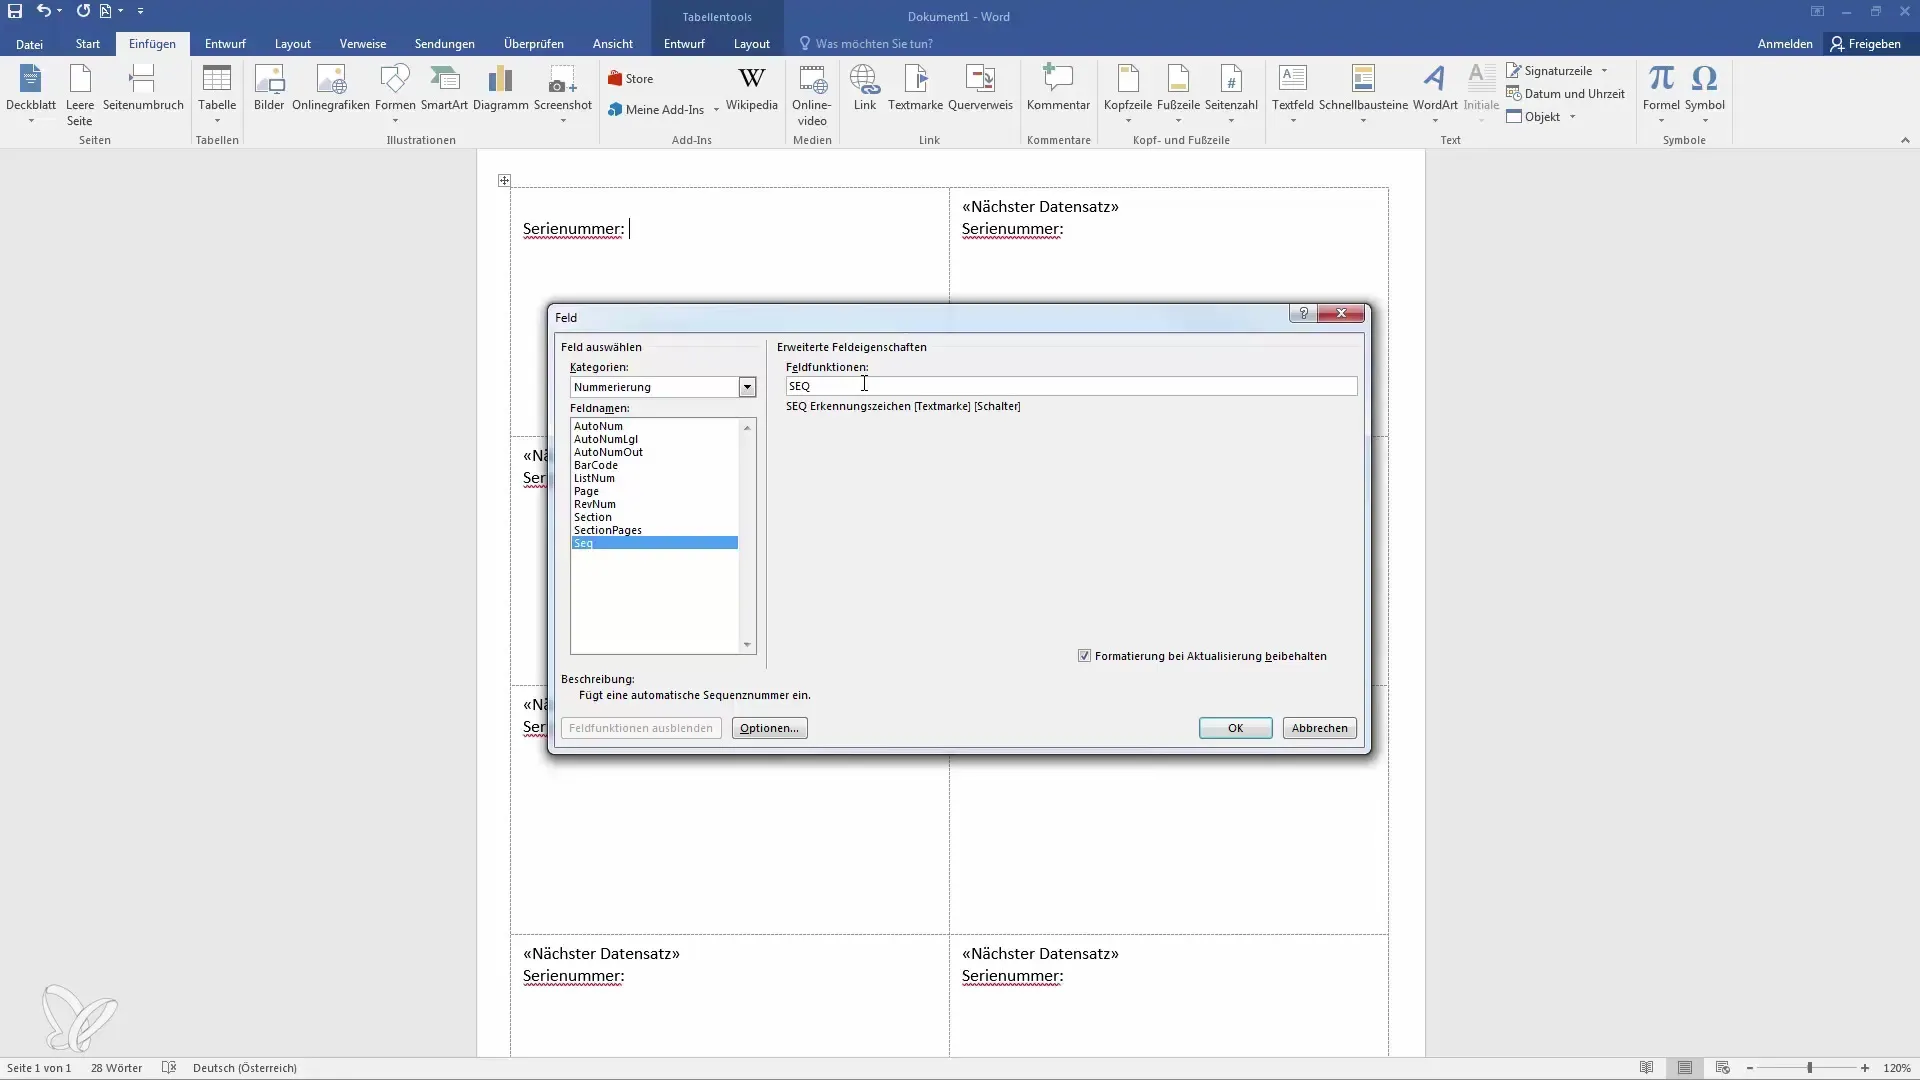Switch to Web Layout view in status bar
This screenshot has height=1080, width=1920.
point(1723,1068)
